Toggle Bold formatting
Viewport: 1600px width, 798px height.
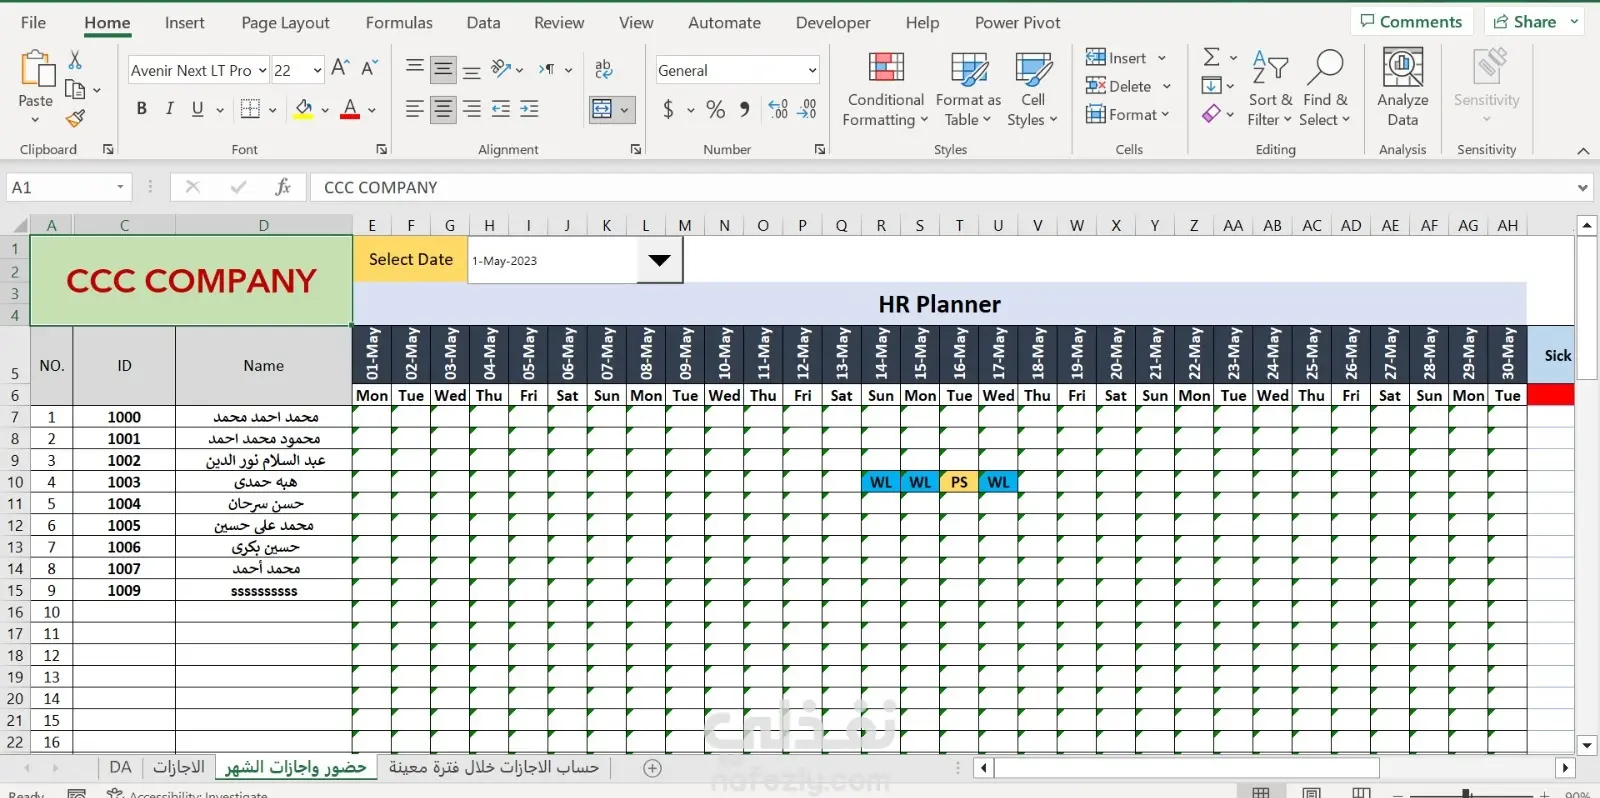(141, 109)
